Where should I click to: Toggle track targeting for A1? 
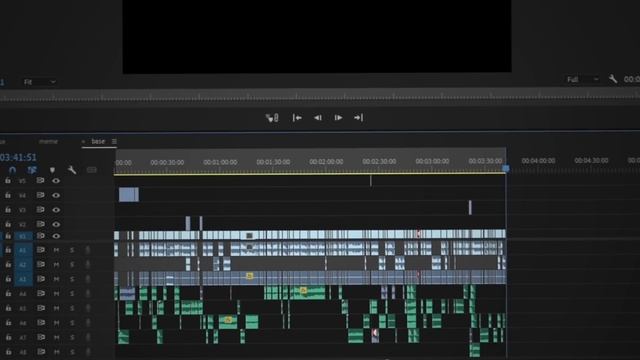[23, 250]
